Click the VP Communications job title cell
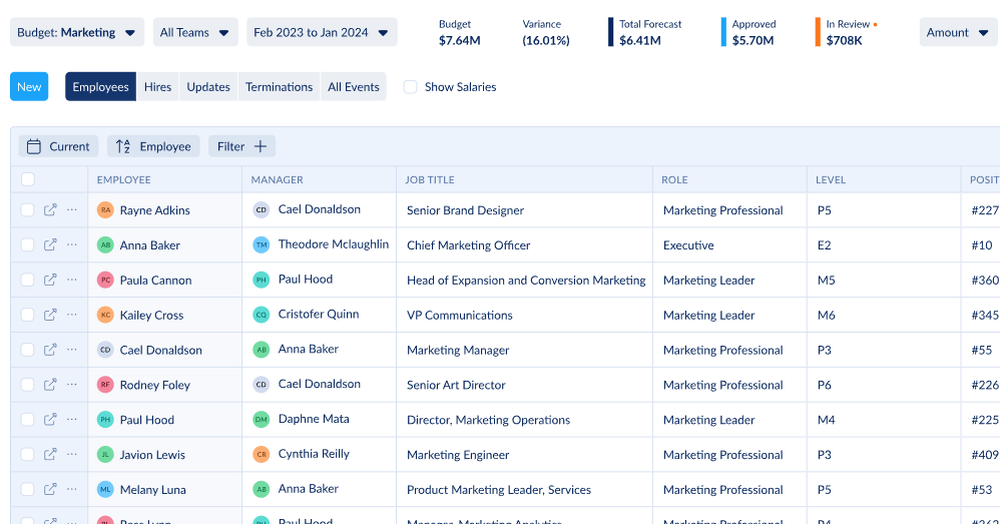This screenshot has height=524, width=1000. (524, 315)
